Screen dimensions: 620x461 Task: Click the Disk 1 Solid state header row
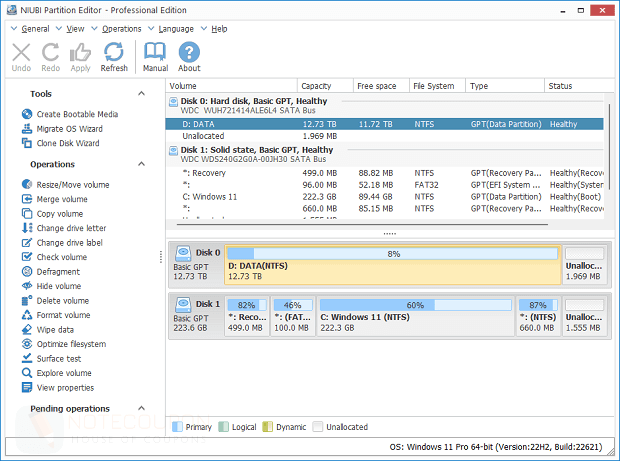(x=384, y=155)
